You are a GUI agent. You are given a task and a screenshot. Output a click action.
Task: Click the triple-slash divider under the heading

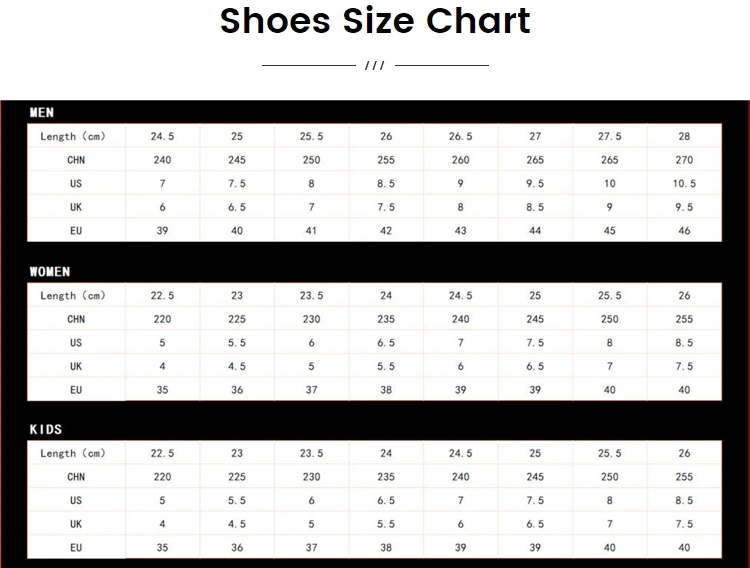coord(375,66)
